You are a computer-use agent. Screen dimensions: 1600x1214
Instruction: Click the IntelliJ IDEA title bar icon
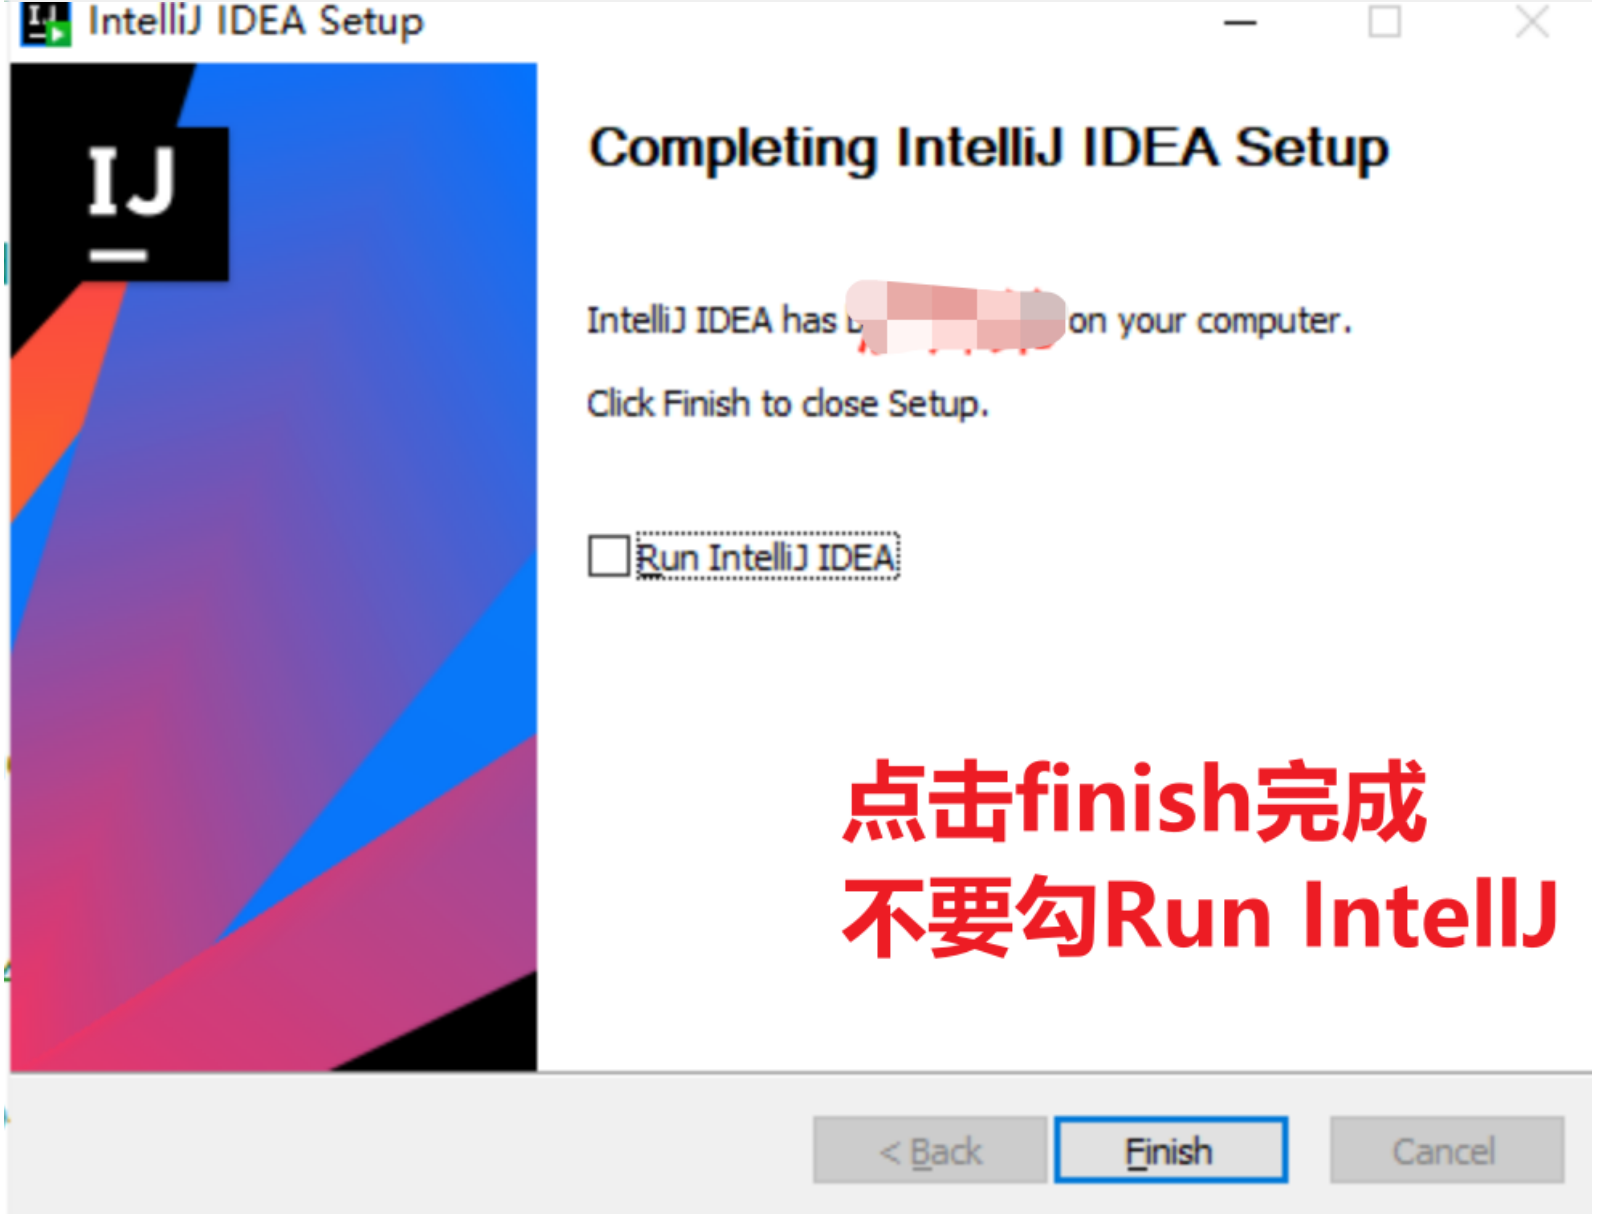(46, 22)
